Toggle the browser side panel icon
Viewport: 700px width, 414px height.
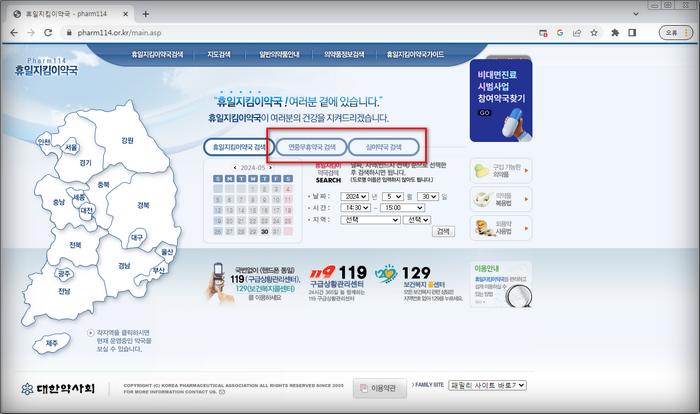pos(632,33)
